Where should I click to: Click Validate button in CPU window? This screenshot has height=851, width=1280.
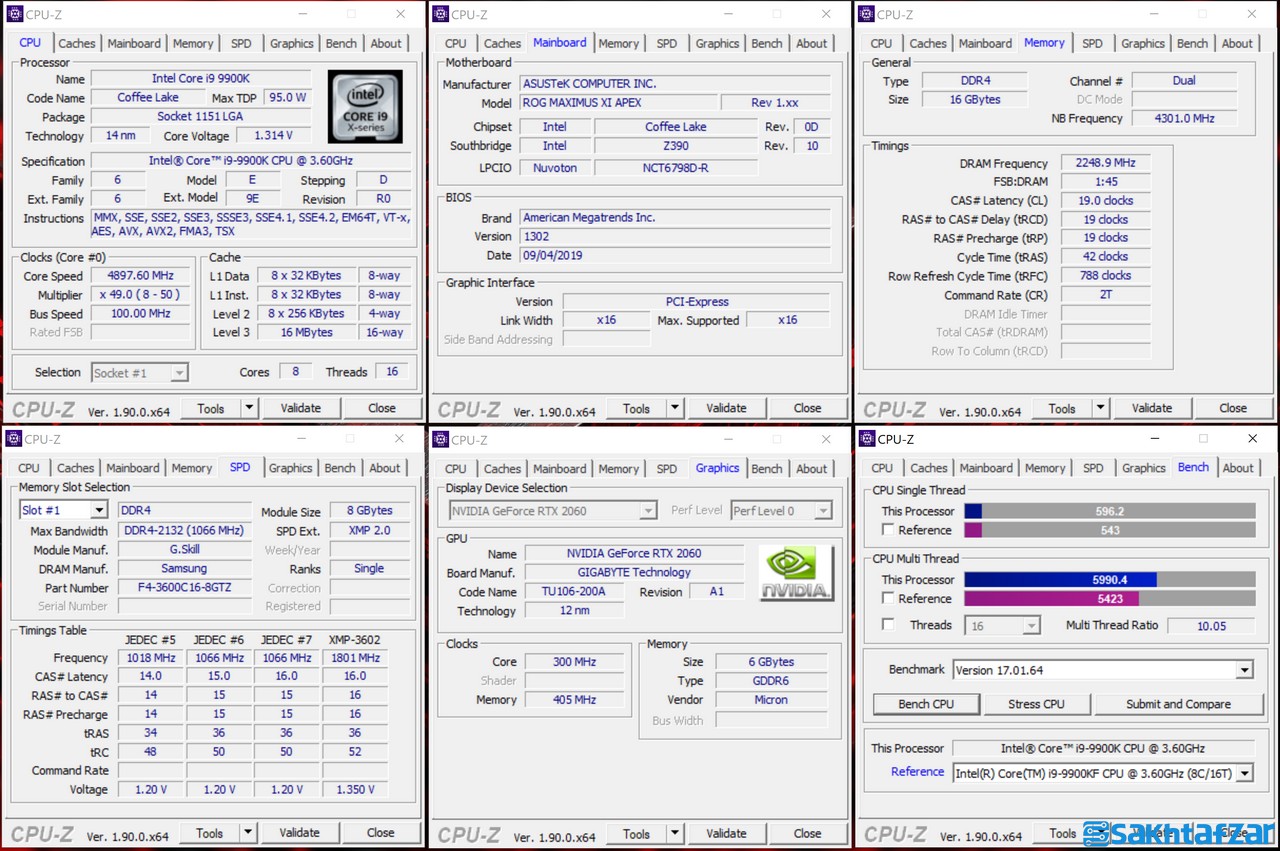tap(301, 408)
